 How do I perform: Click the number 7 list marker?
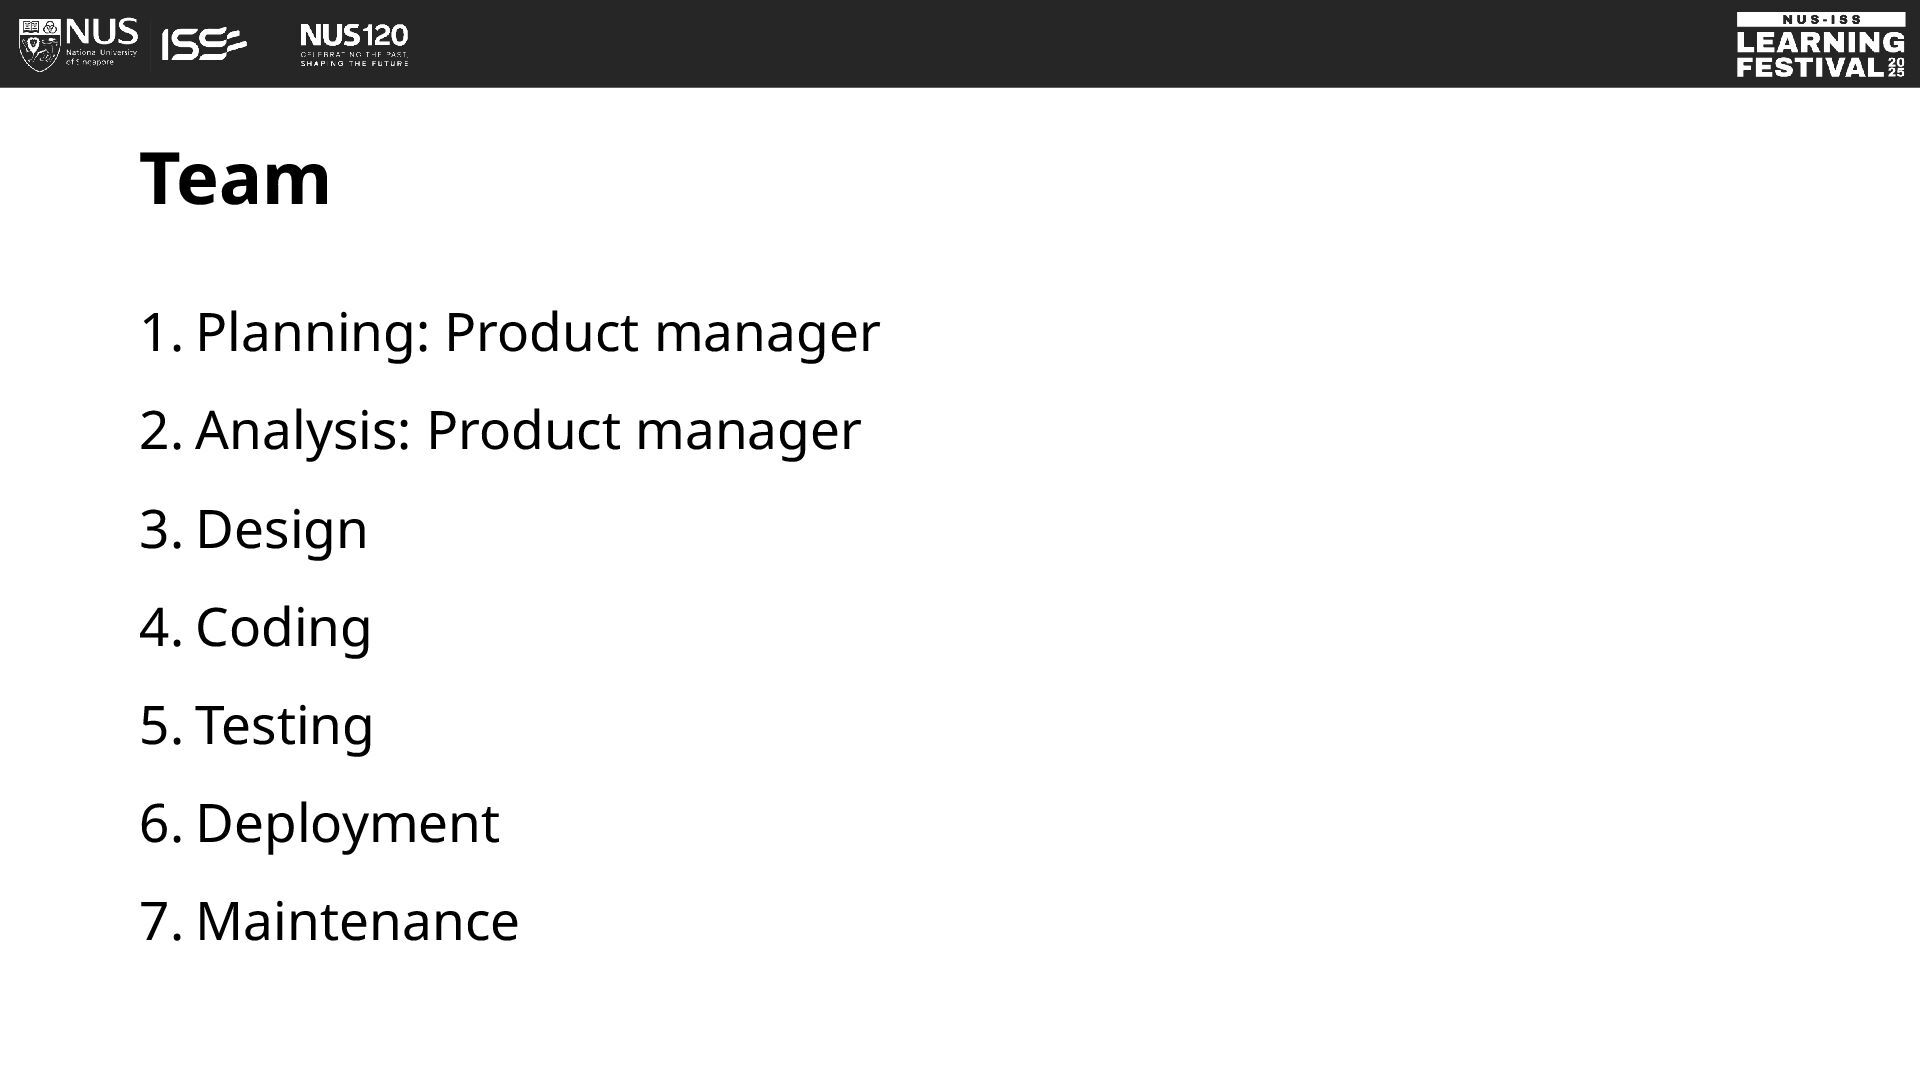161,922
